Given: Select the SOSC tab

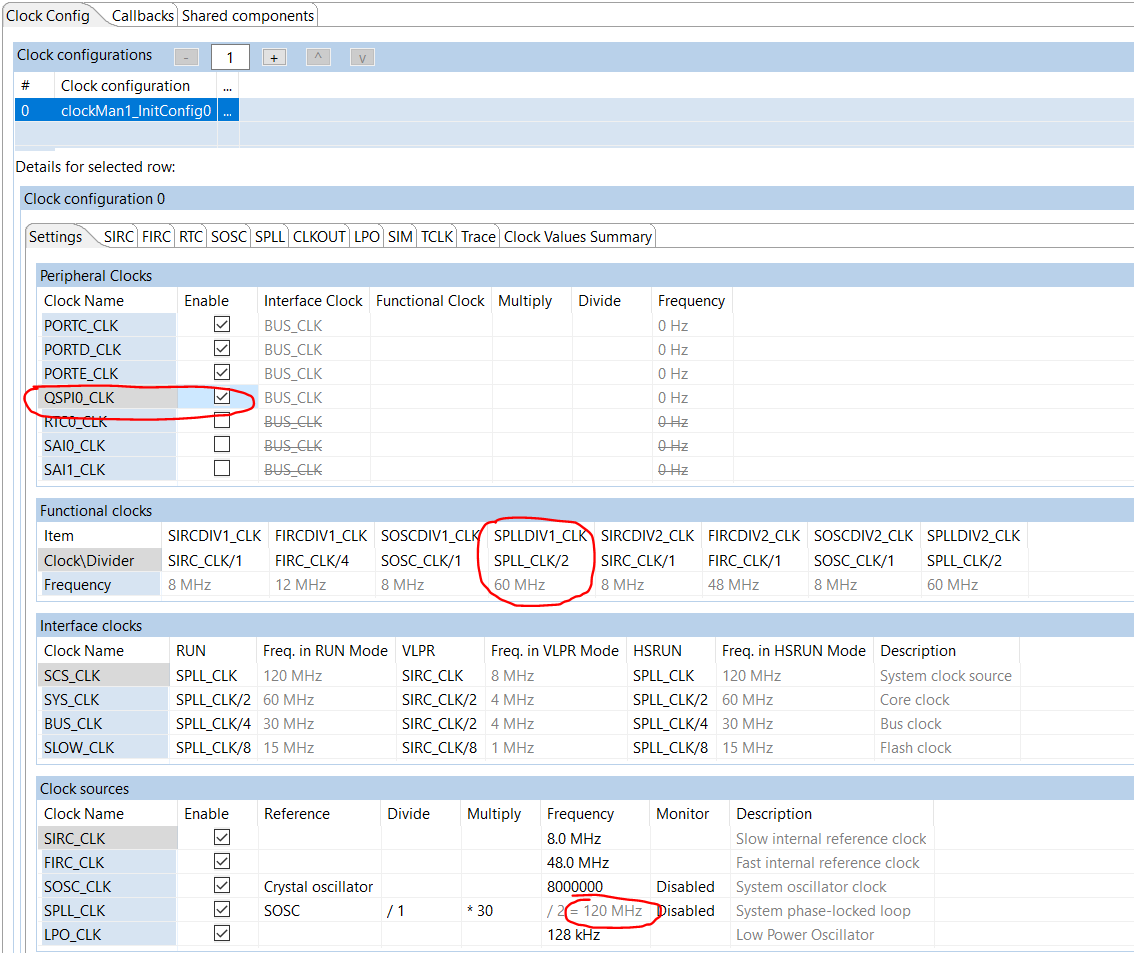Looking at the screenshot, I should 229,236.
